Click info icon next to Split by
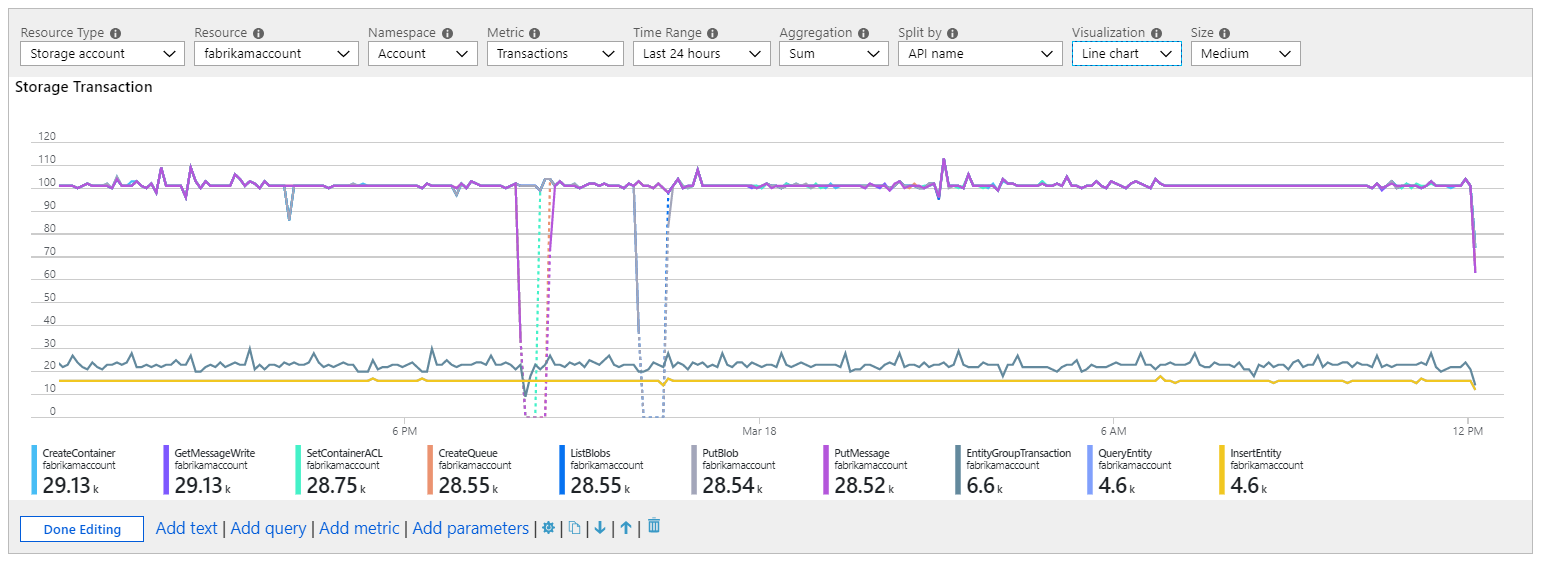 coord(953,33)
